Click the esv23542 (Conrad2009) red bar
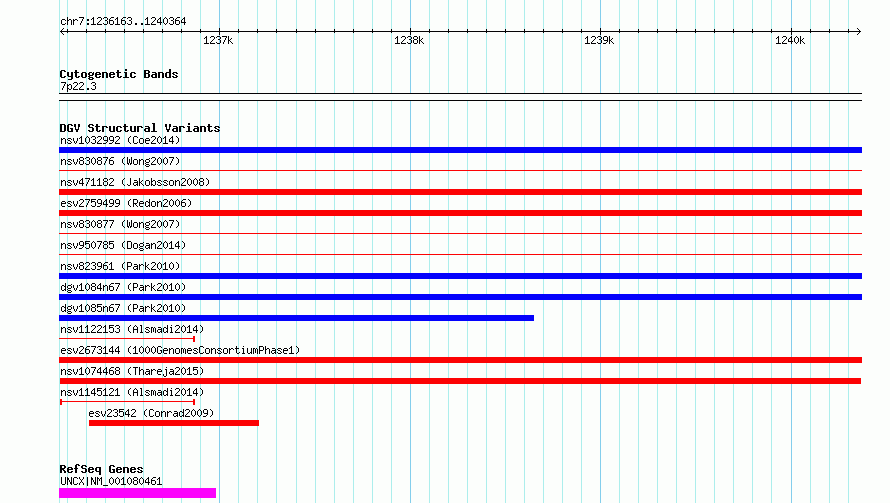 (174, 423)
